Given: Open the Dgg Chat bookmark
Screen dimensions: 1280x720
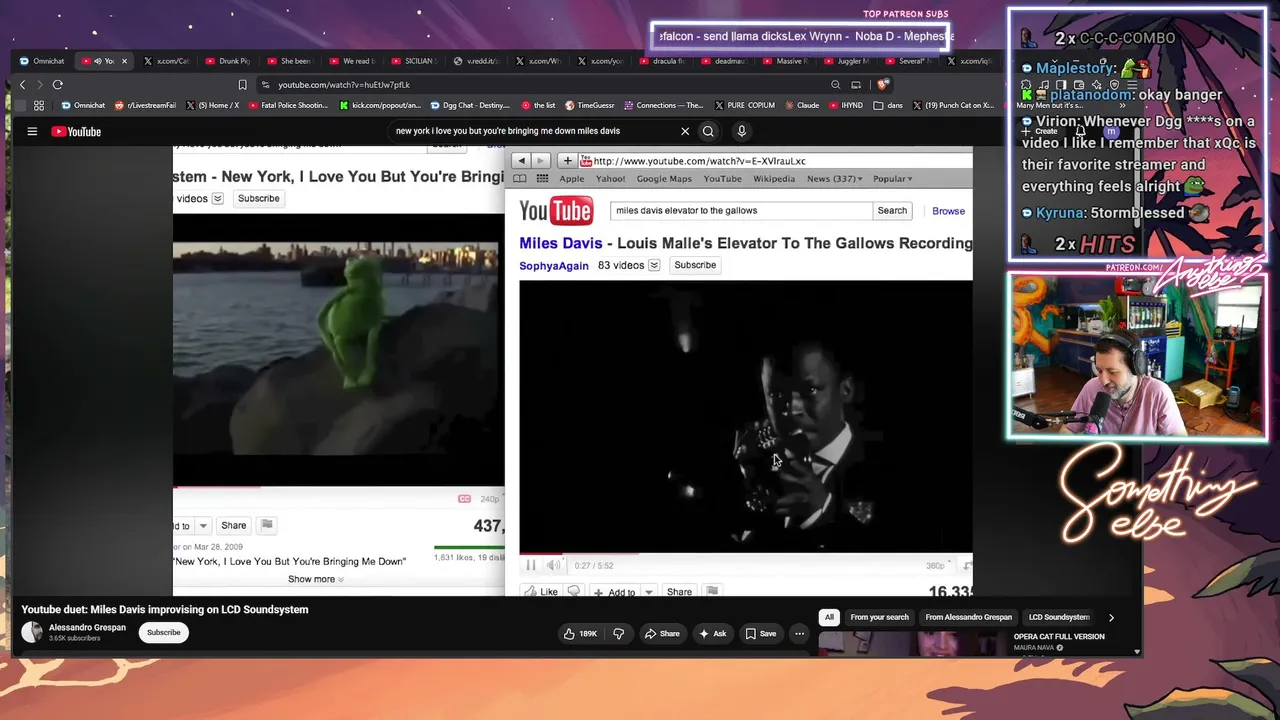Looking at the screenshot, I should tap(470, 105).
